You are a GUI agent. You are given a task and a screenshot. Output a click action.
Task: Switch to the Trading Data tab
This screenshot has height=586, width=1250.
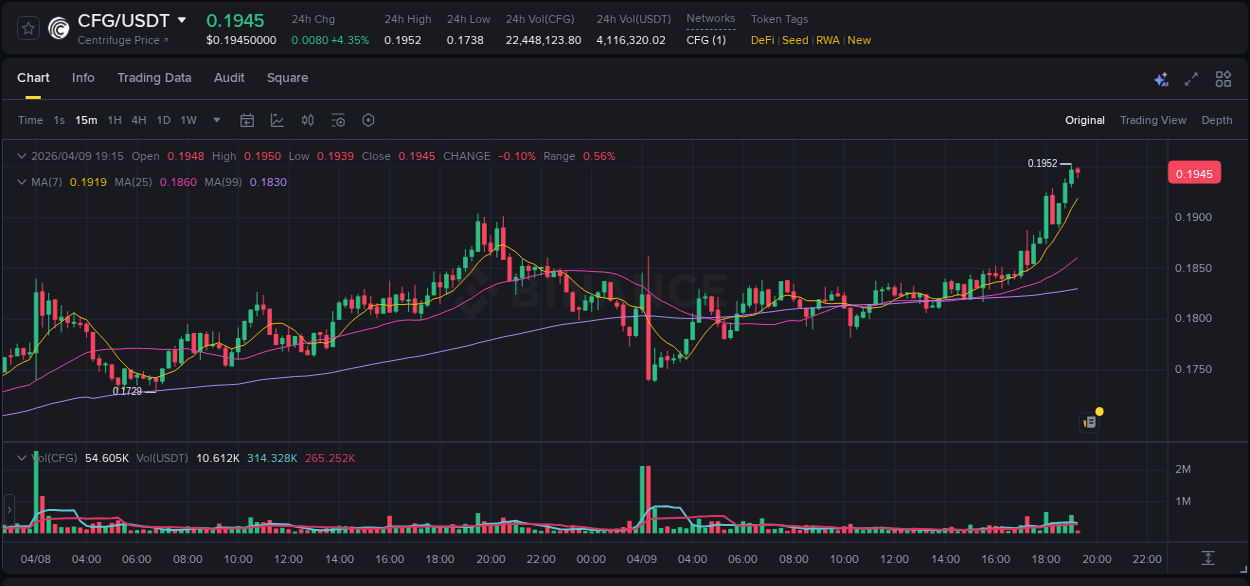154,77
